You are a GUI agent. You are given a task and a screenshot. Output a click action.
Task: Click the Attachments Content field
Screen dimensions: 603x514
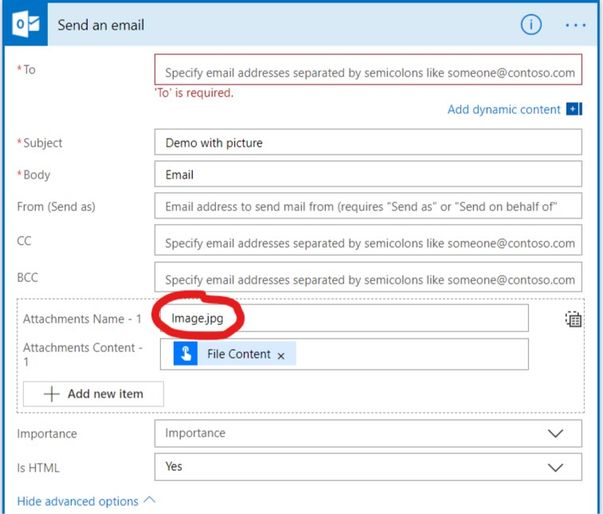[344, 354]
